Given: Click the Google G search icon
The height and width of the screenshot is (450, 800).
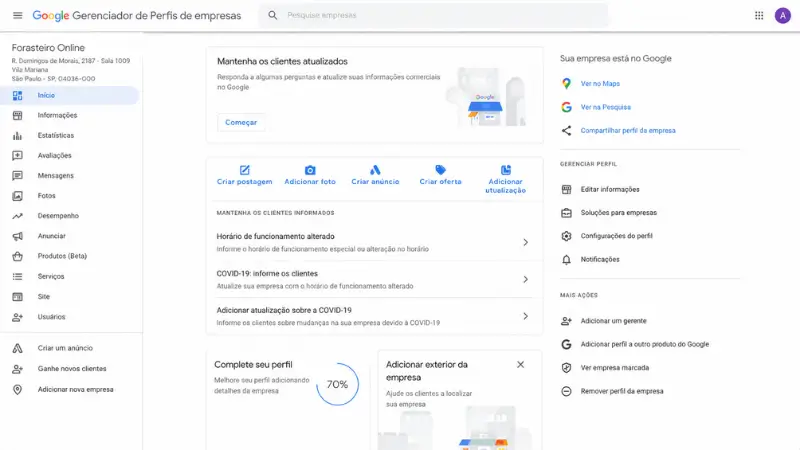Looking at the screenshot, I should click(x=566, y=107).
